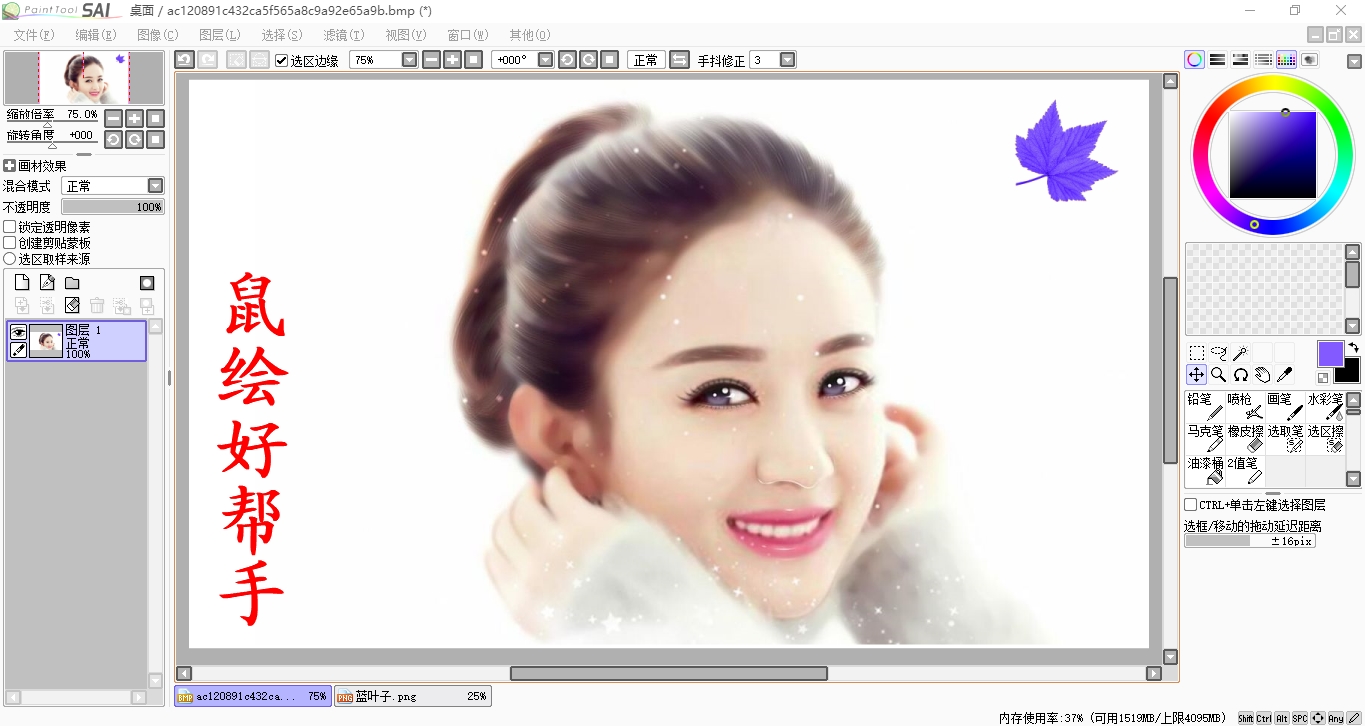Image resolution: width=1365 pixels, height=726 pixels.
Task: Reset zoom with top toolbar square button
Action: 474,60
